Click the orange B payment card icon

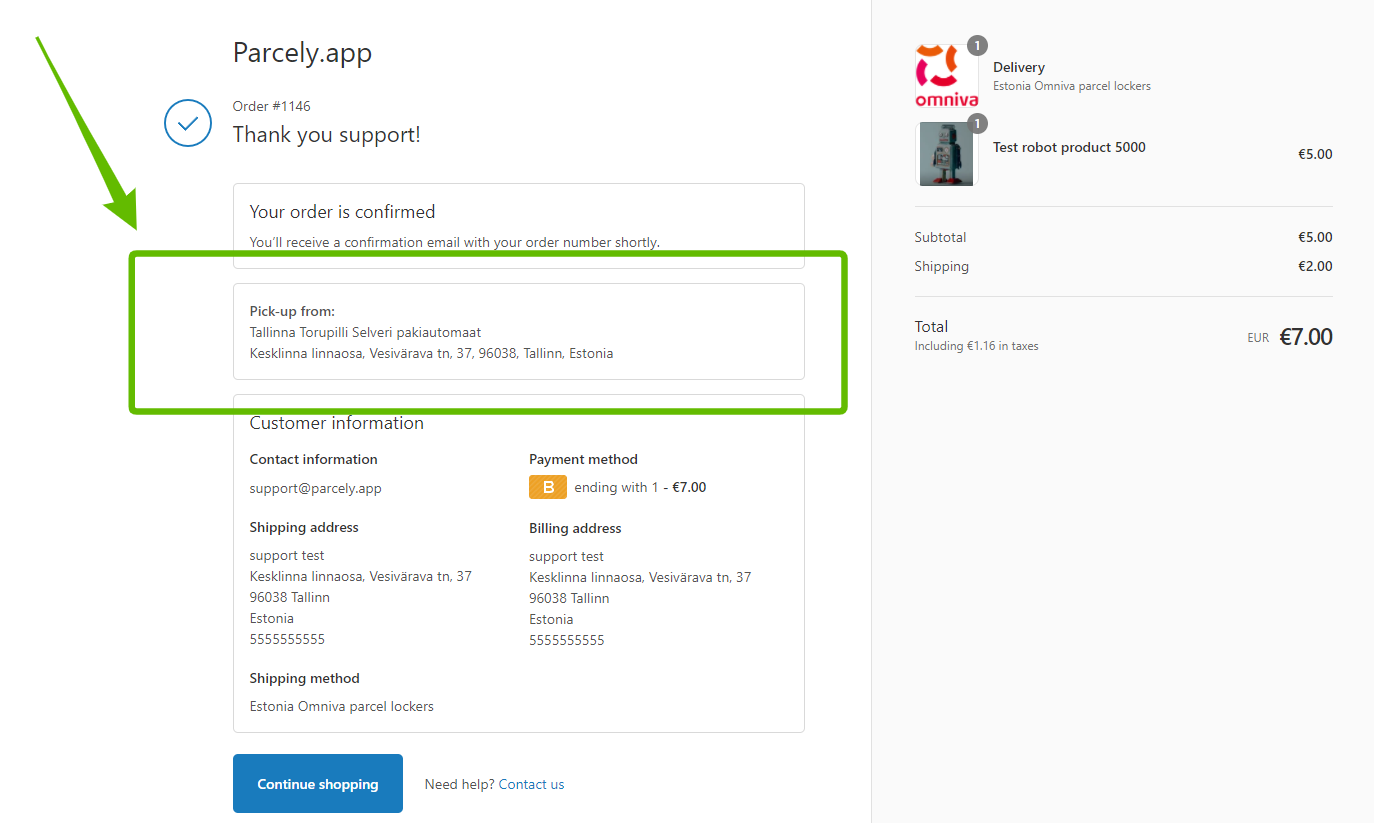pyautogui.click(x=548, y=487)
